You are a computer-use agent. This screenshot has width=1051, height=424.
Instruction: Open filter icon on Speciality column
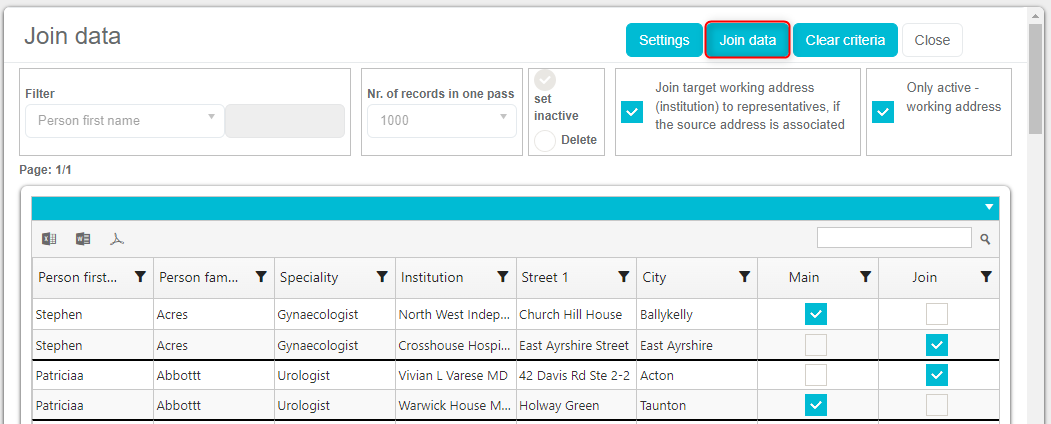382,277
